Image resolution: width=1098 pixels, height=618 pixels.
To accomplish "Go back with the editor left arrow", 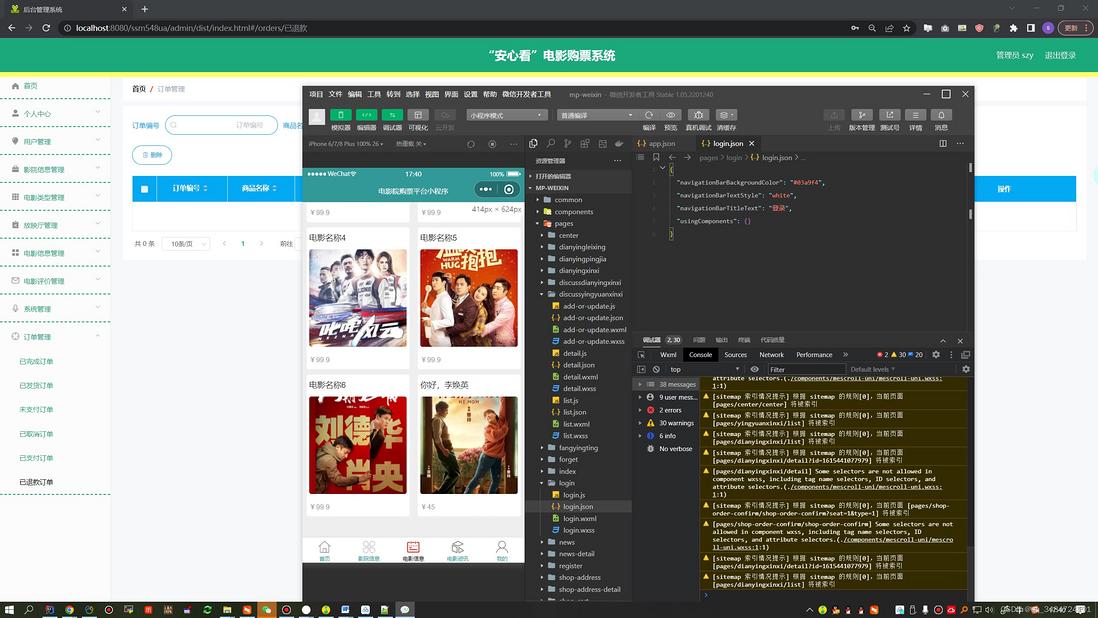I will tap(672, 157).
